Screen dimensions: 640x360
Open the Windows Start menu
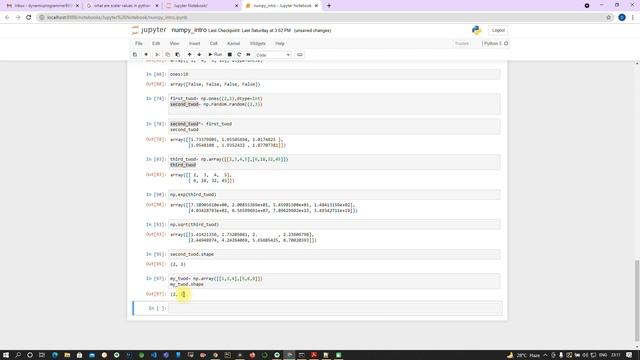click(6, 355)
